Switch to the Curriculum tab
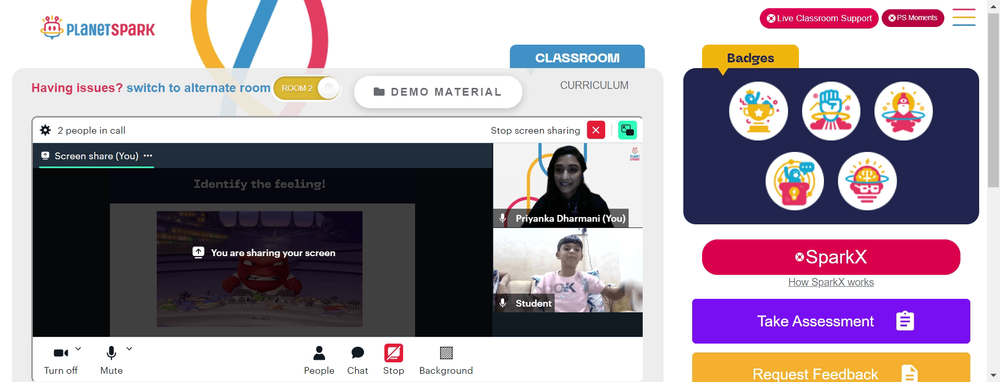Screen dimensions: 1000x382 click(x=594, y=85)
